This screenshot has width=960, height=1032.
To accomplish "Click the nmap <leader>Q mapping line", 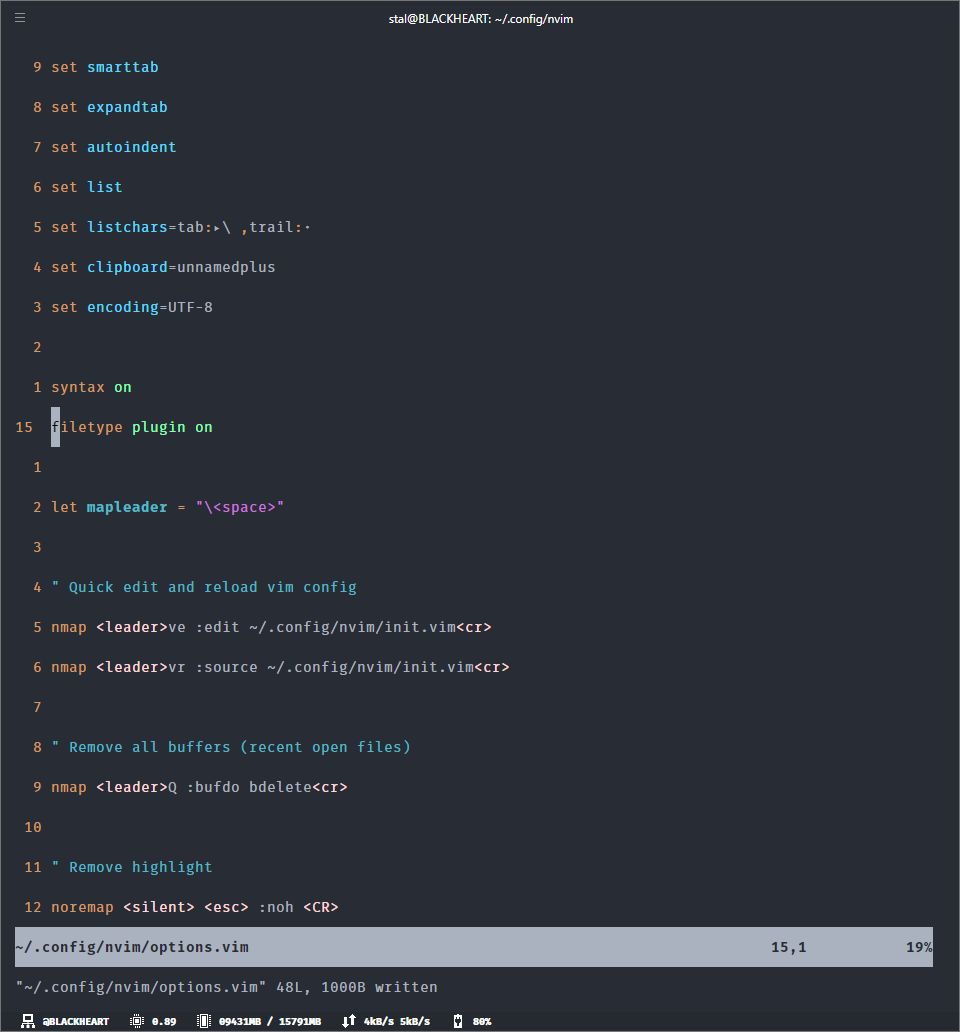I will (199, 787).
